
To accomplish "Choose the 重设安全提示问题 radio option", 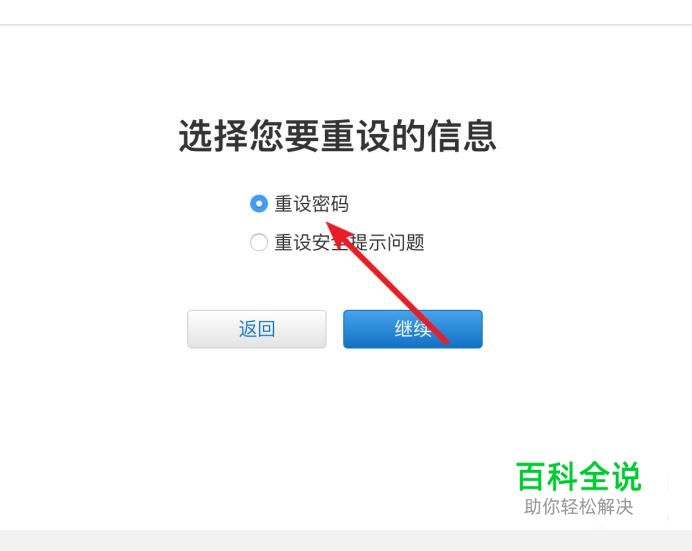I will pos(259,242).
